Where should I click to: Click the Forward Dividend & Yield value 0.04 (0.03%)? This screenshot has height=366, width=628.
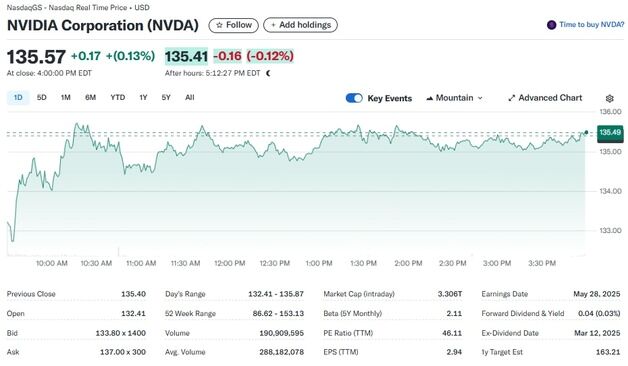coord(599,314)
